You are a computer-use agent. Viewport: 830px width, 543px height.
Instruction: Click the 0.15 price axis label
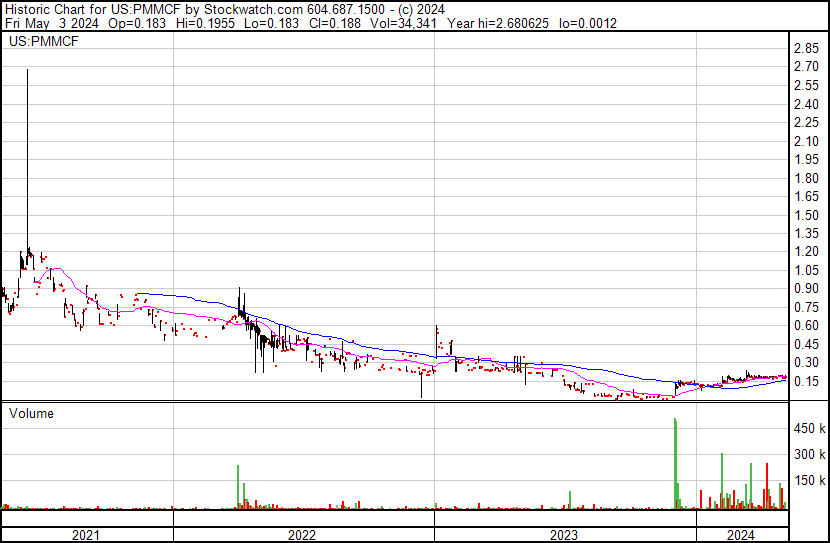tap(806, 382)
